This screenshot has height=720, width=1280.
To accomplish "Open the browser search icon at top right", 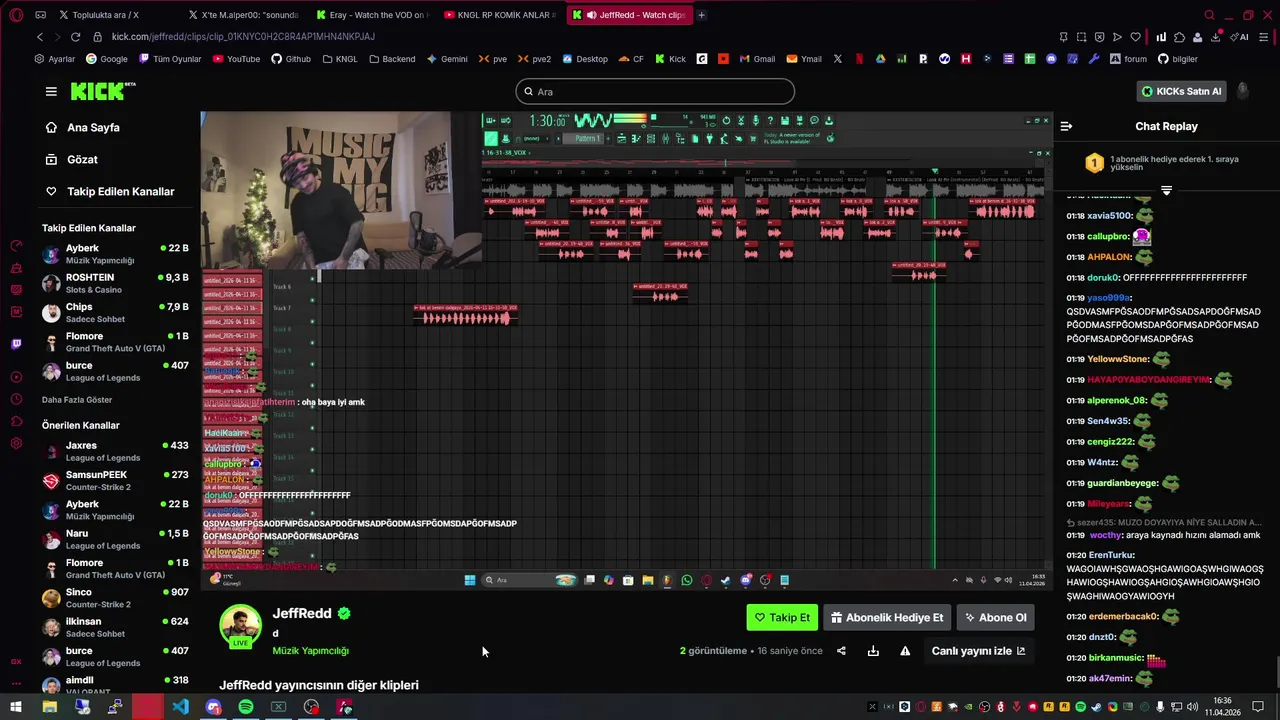I will click(x=1209, y=15).
